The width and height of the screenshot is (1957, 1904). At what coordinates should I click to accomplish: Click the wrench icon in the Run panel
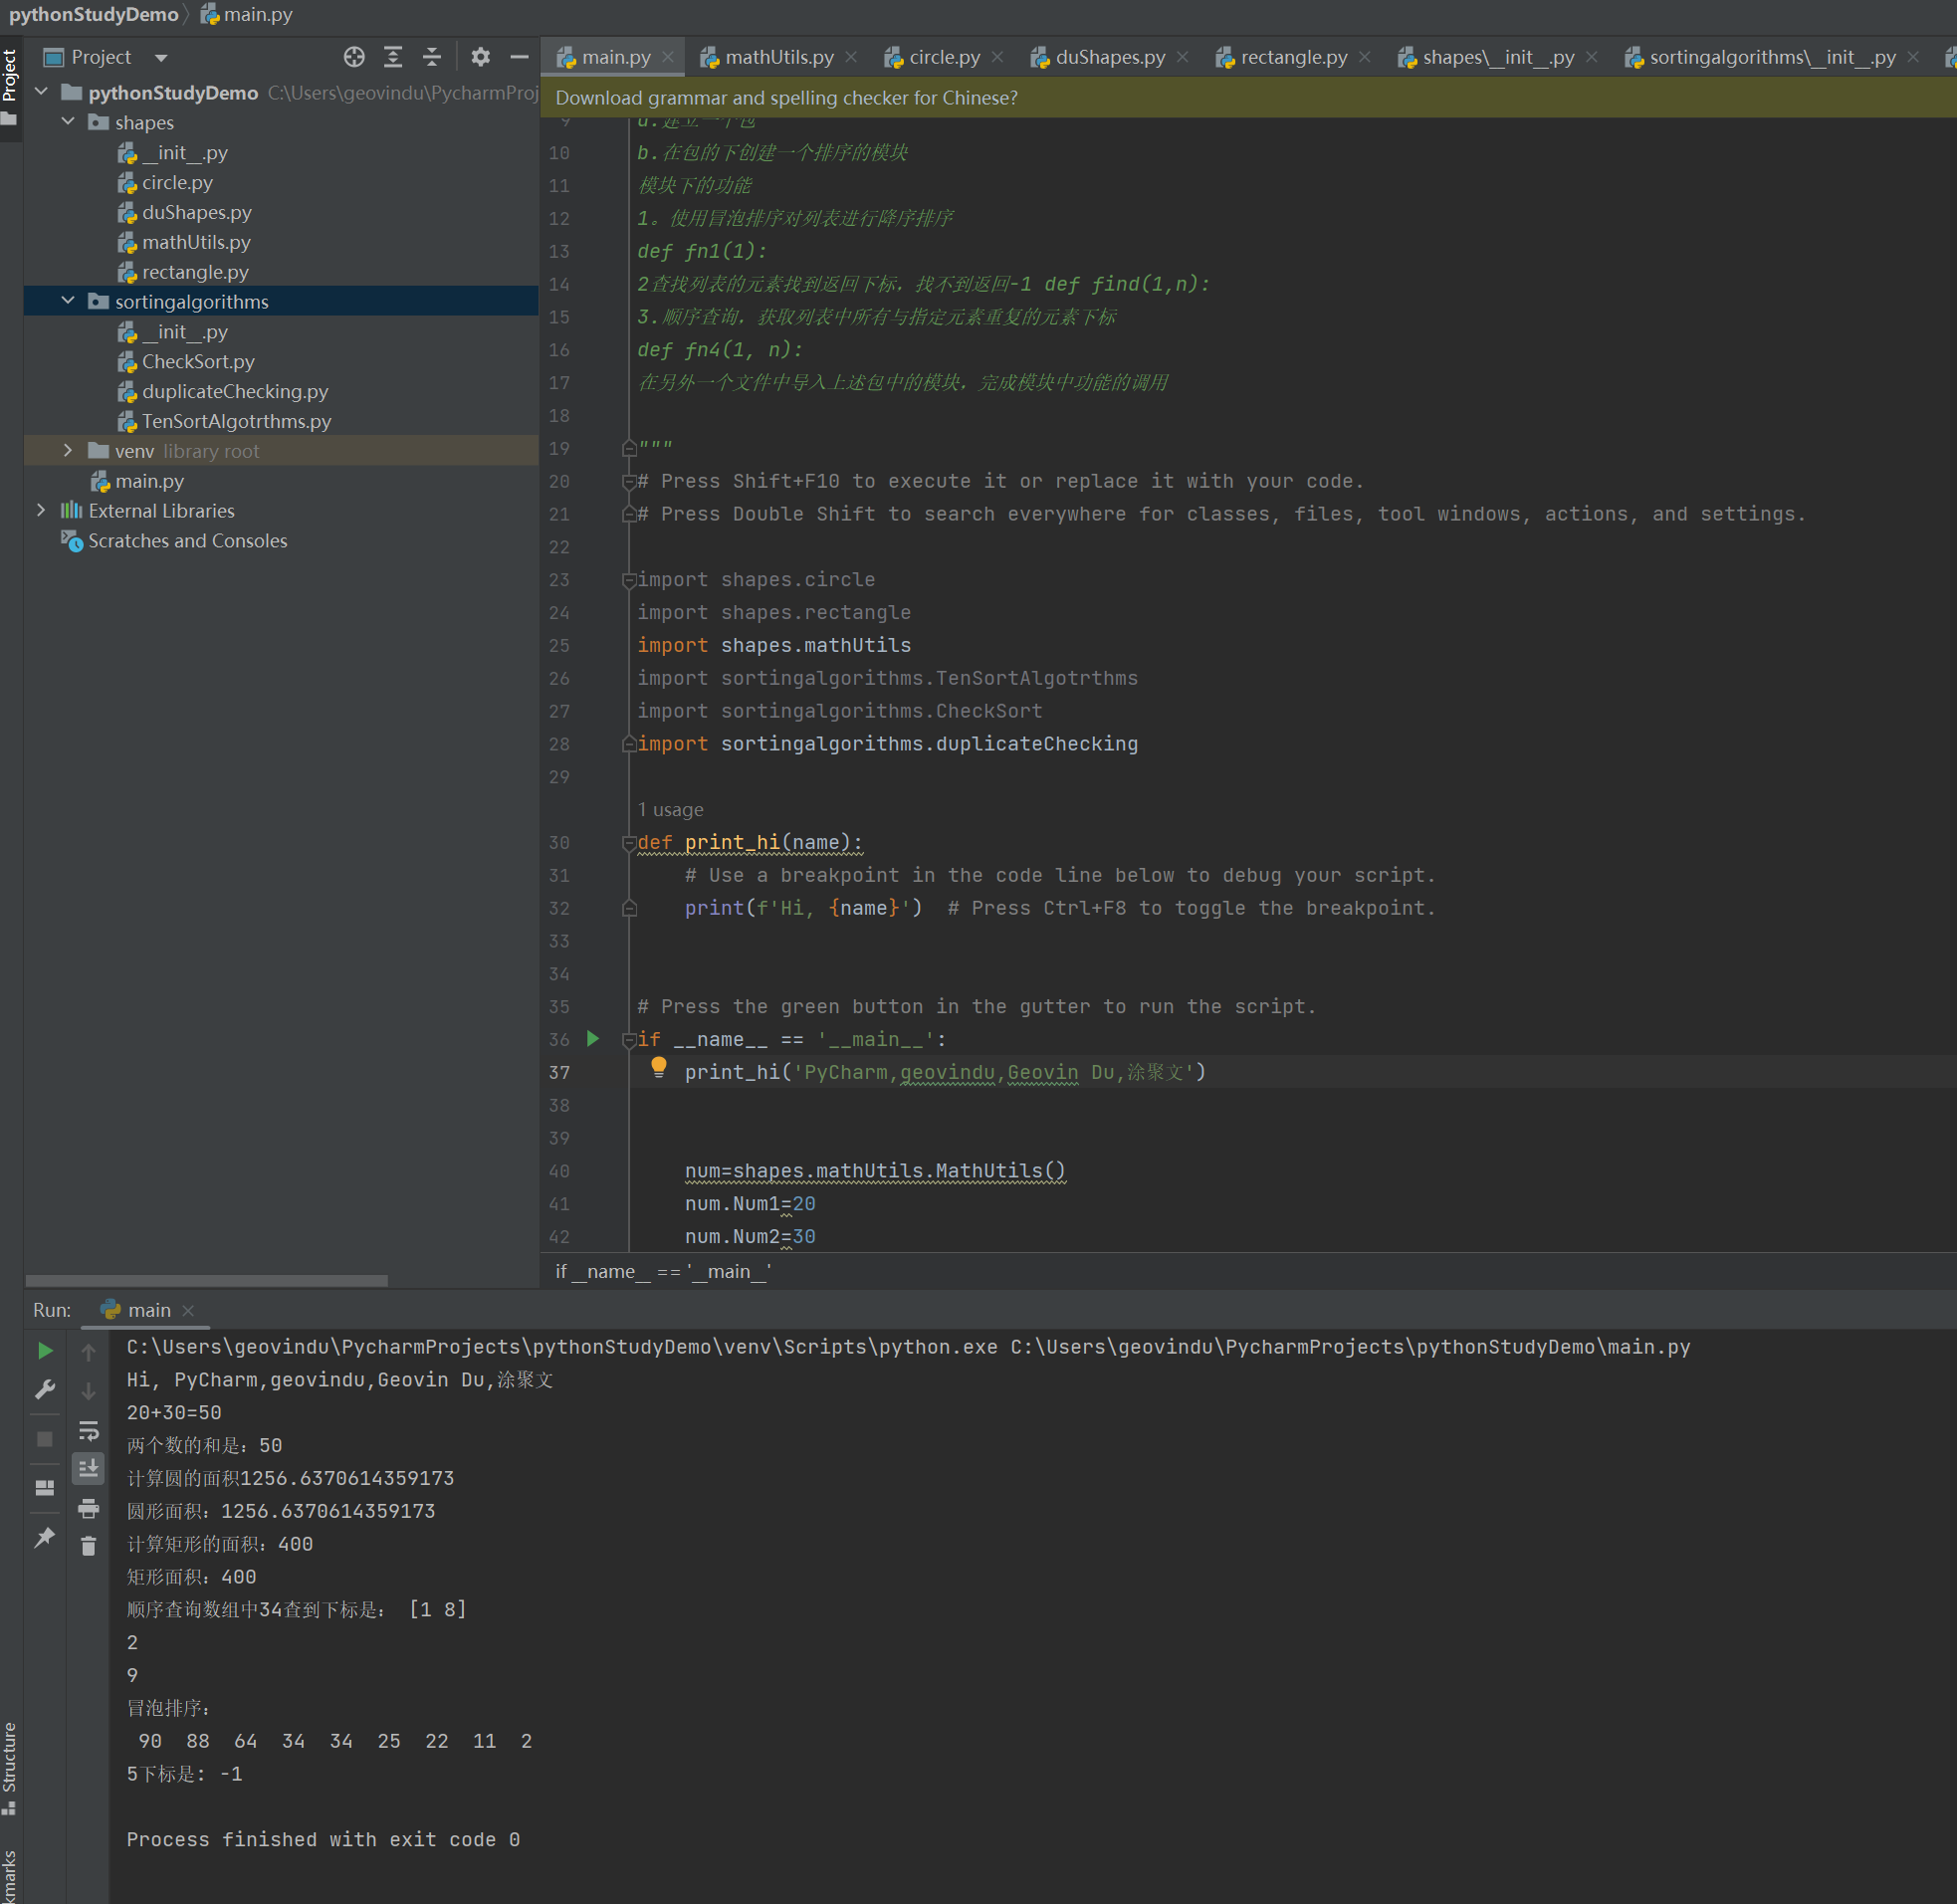pos(45,1390)
